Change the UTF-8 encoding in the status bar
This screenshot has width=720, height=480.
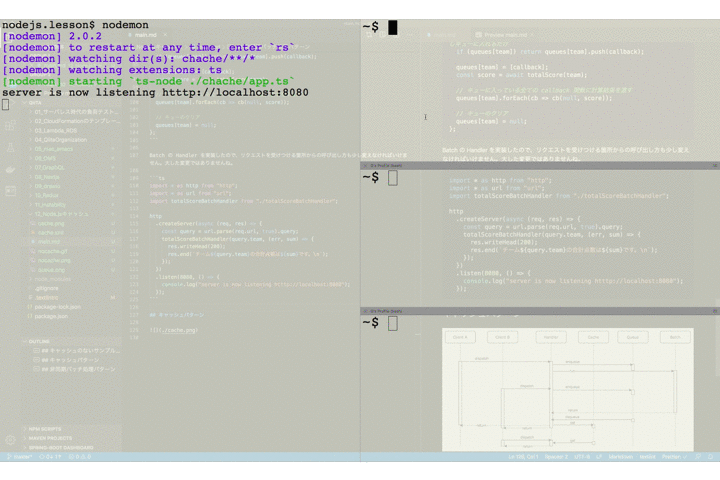[582, 457]
